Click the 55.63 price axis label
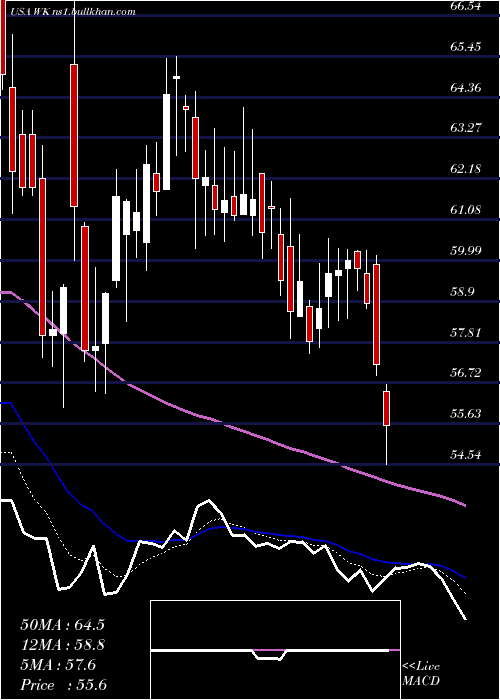Viewport: 500px width, 700px height. [x=467, y=414]
